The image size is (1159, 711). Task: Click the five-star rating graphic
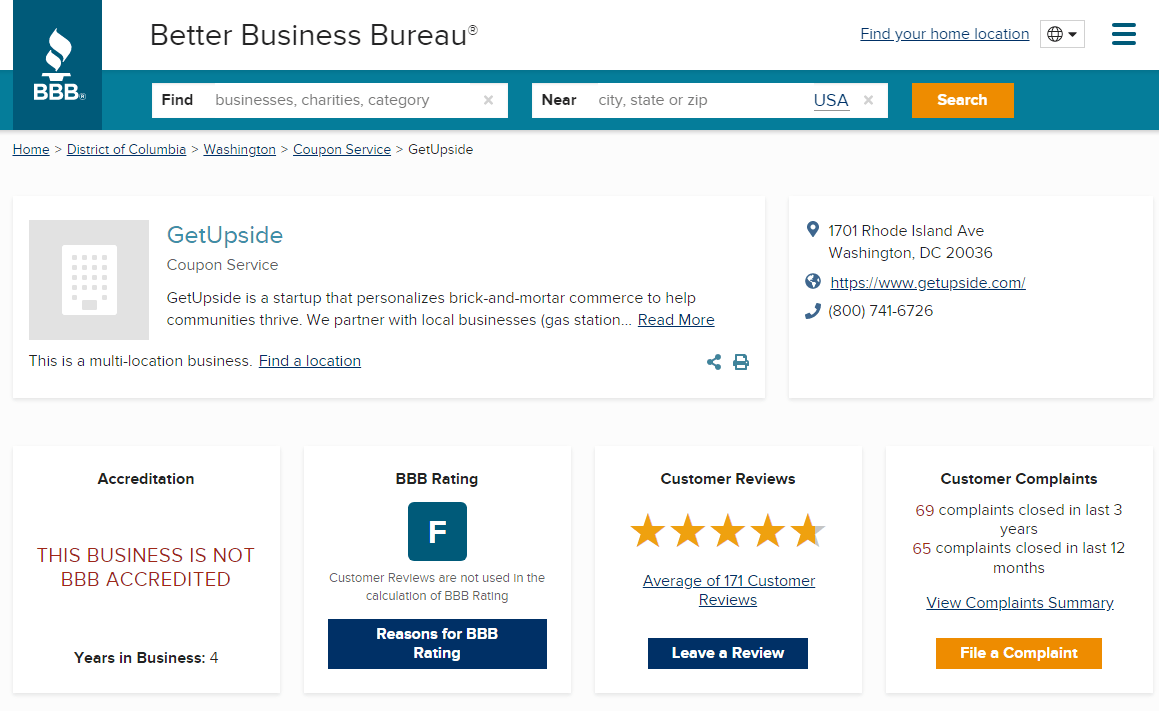point(728,531)
